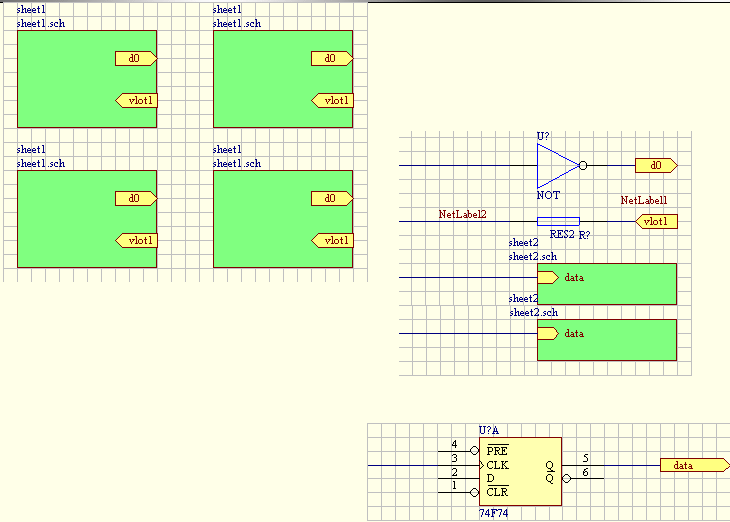Select the 74F74 flip-flop component body

(x=520, y=471)
